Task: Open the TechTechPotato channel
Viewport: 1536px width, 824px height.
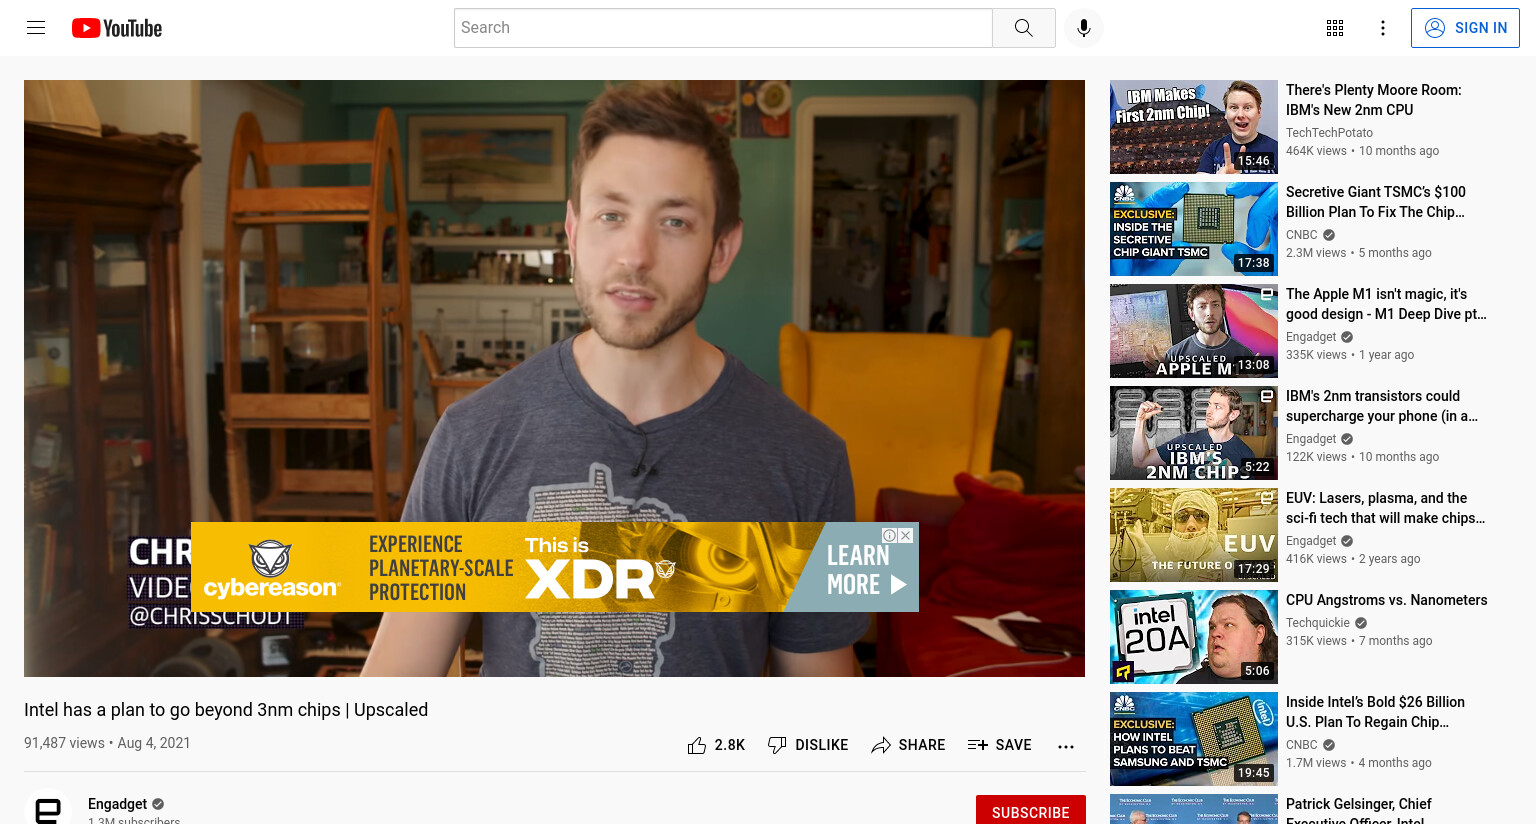Action: click(1329, 133)
